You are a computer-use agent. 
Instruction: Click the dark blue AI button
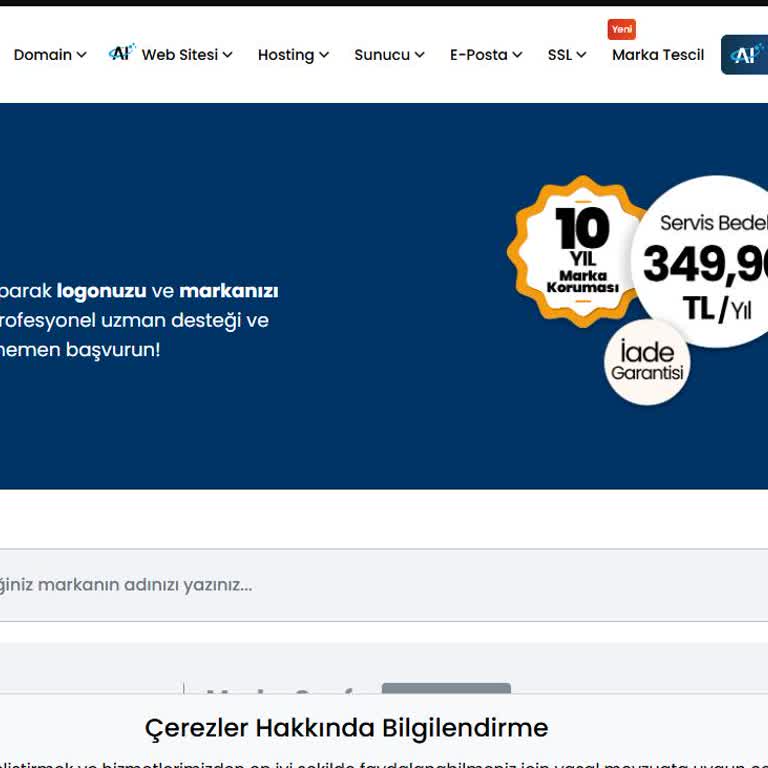coord(744,54)
